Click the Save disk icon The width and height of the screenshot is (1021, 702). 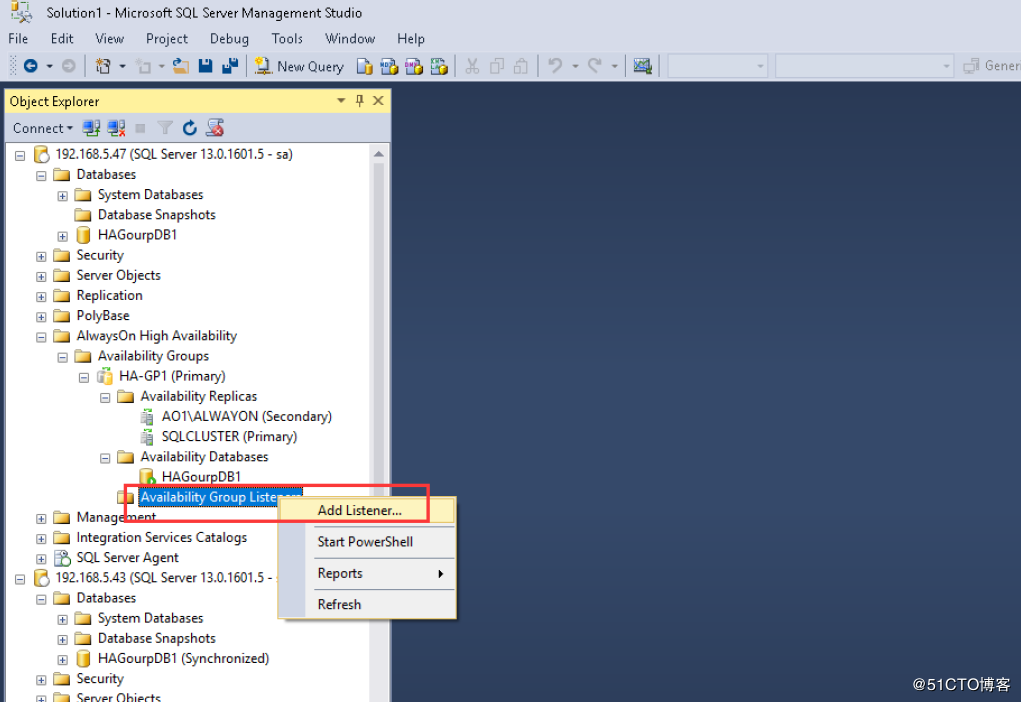point(206,66)
